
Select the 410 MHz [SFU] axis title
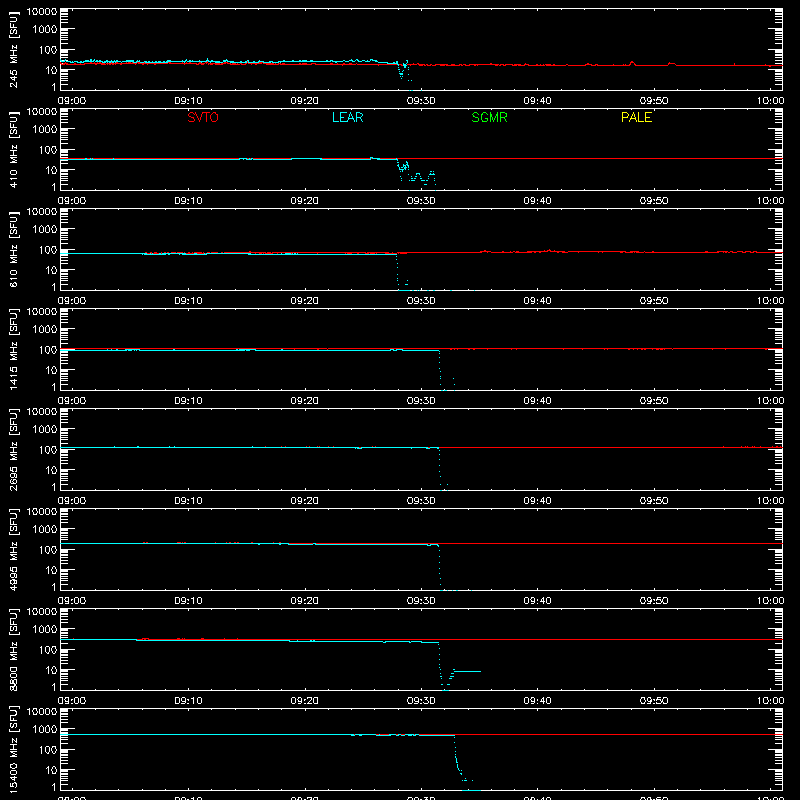(13, 149)
